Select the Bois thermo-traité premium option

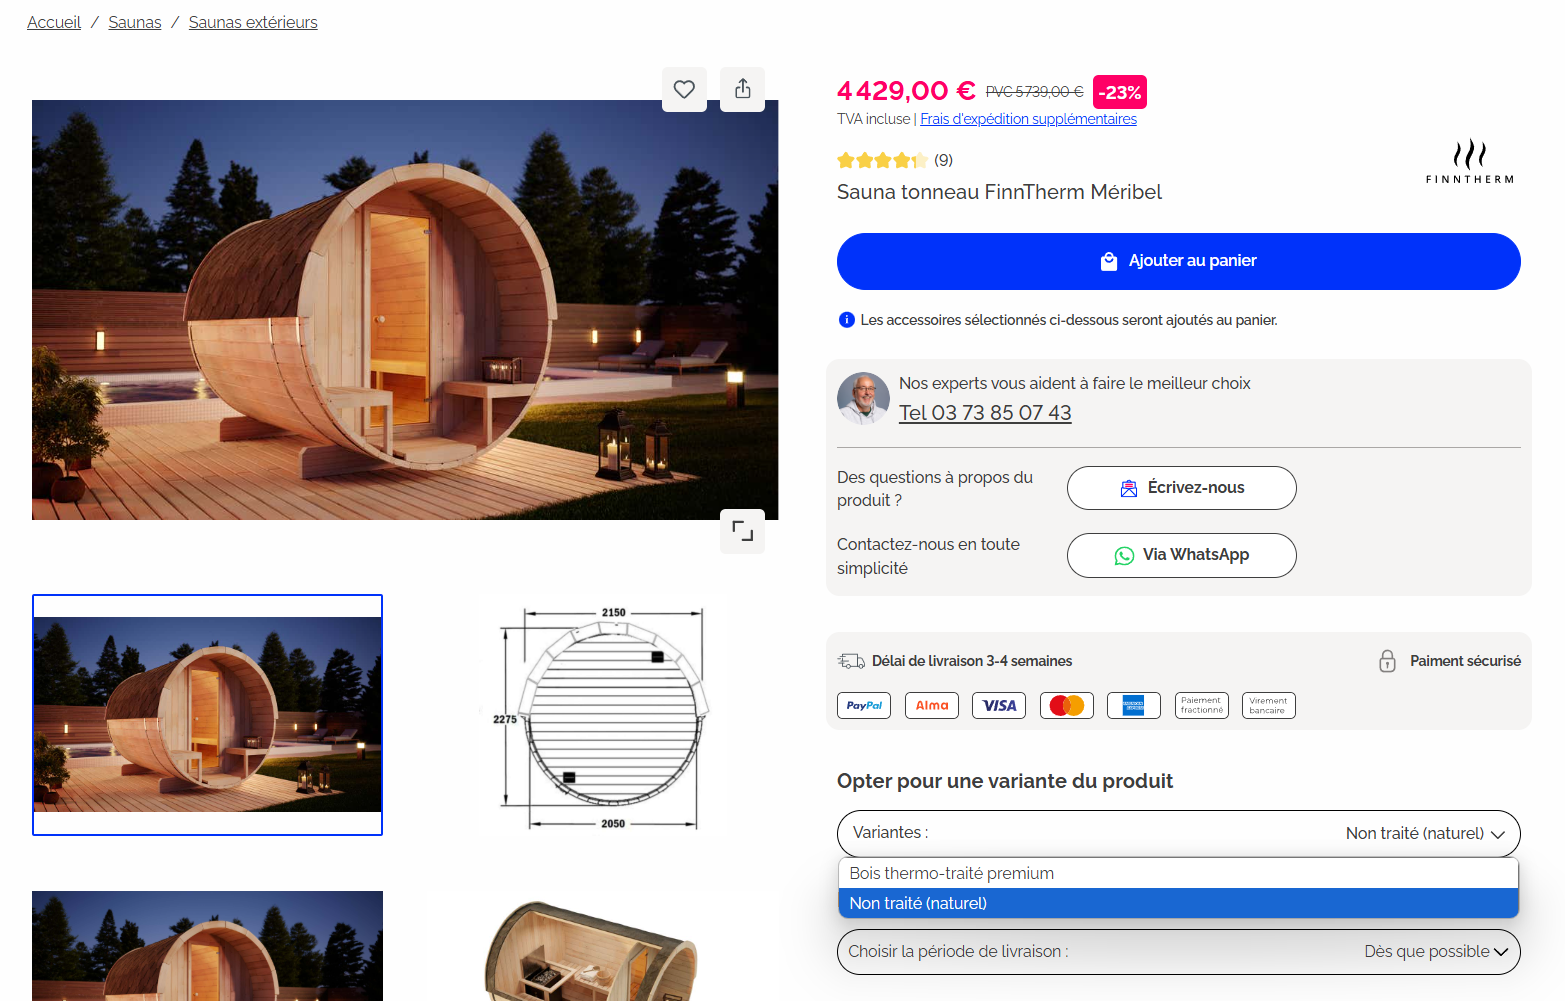1178,873
